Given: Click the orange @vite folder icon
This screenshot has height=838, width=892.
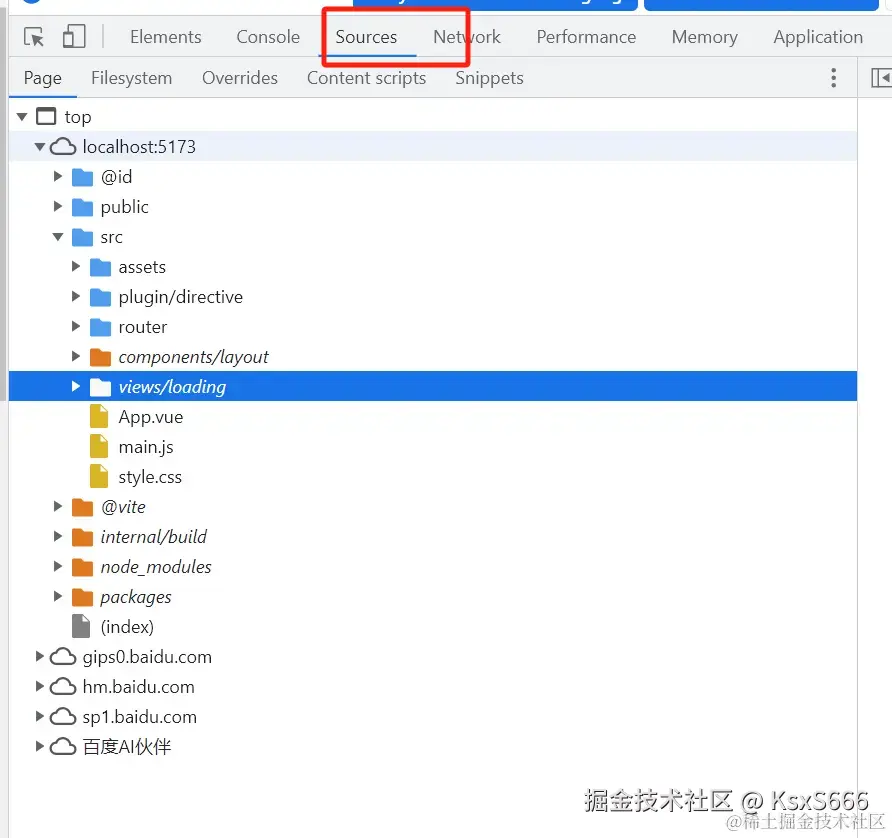Looking at the screenshot, I should tap(82, 507).
